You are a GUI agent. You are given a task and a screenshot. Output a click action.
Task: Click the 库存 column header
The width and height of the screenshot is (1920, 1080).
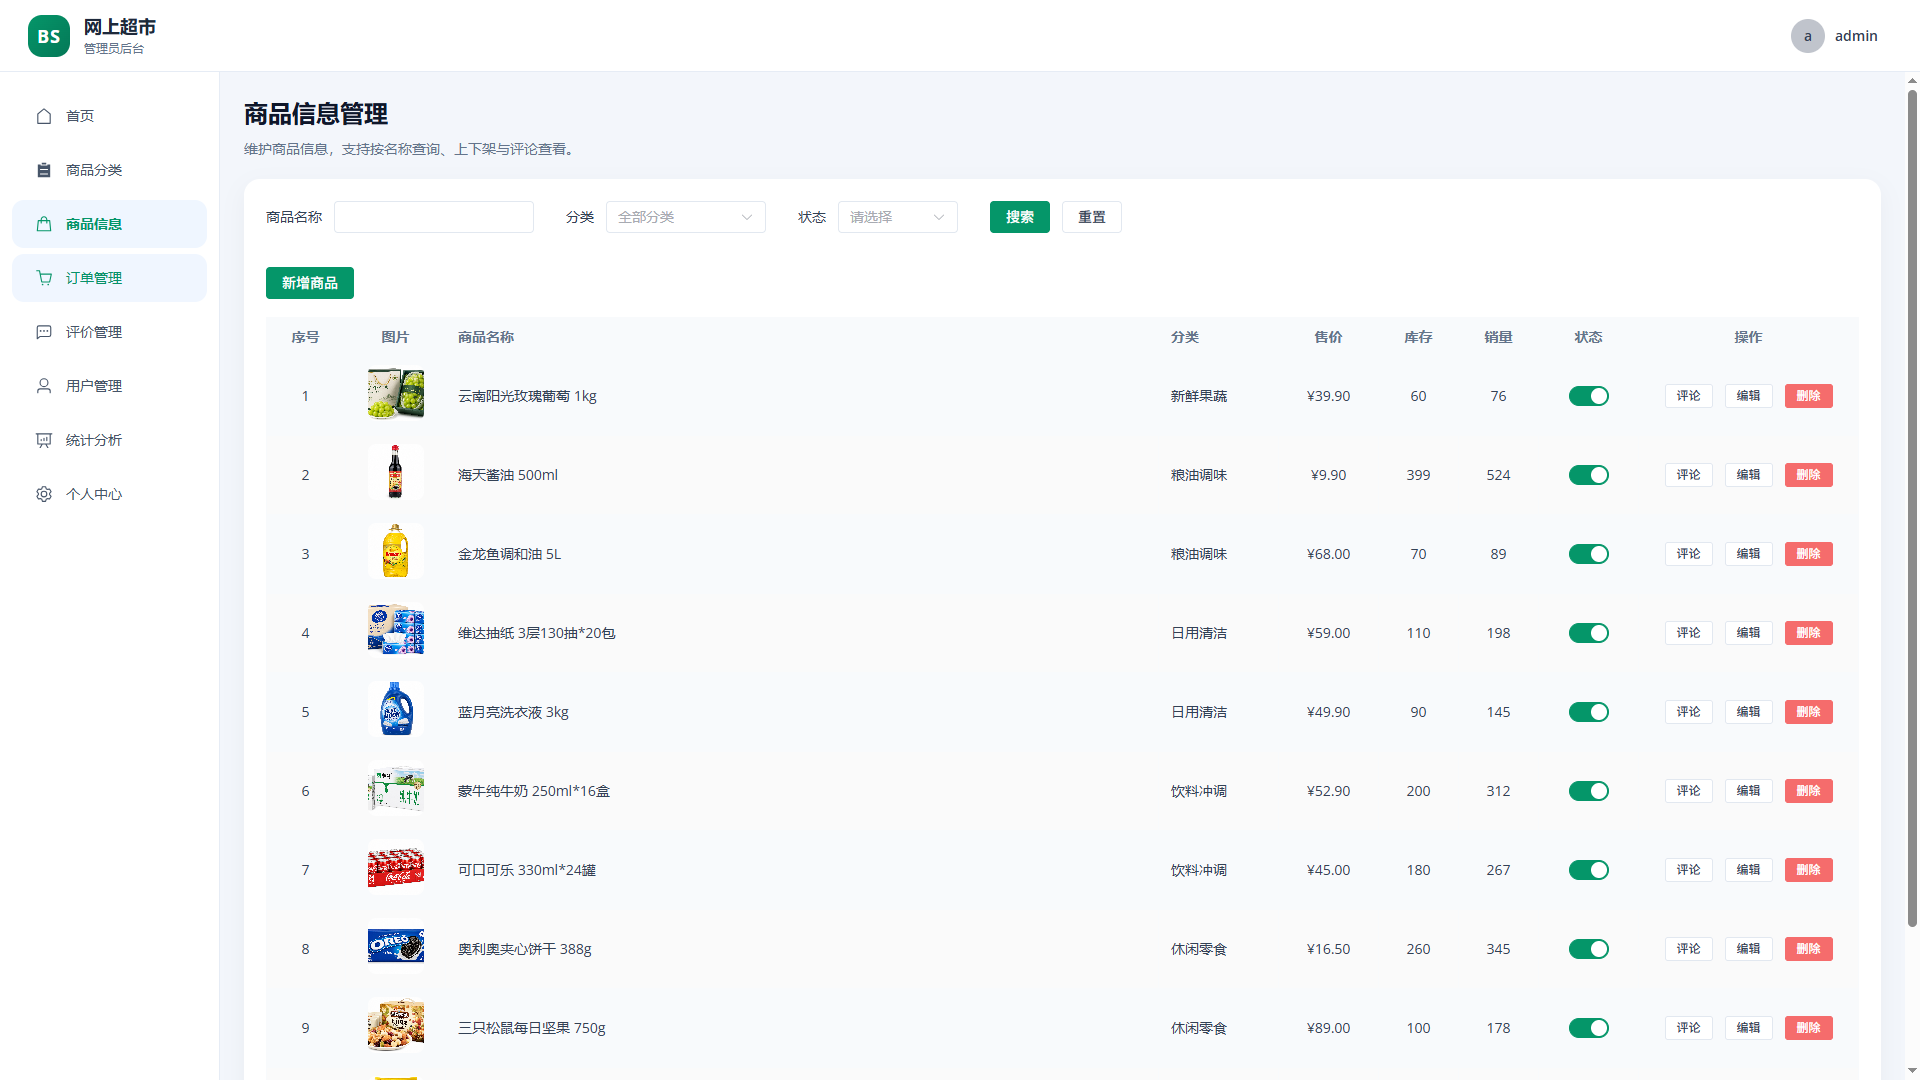pos(1418,337)
